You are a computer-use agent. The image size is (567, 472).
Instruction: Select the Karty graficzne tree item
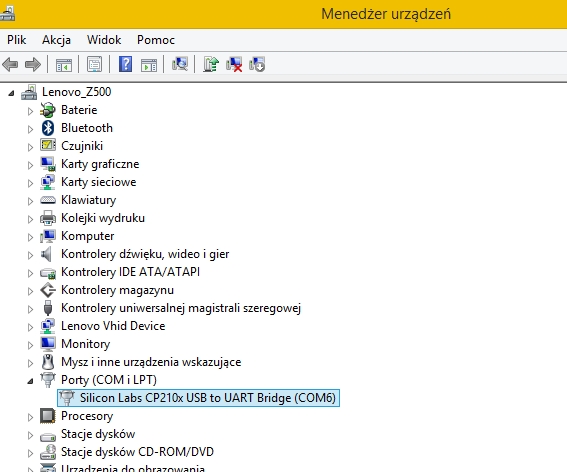[x=100, y=164]
